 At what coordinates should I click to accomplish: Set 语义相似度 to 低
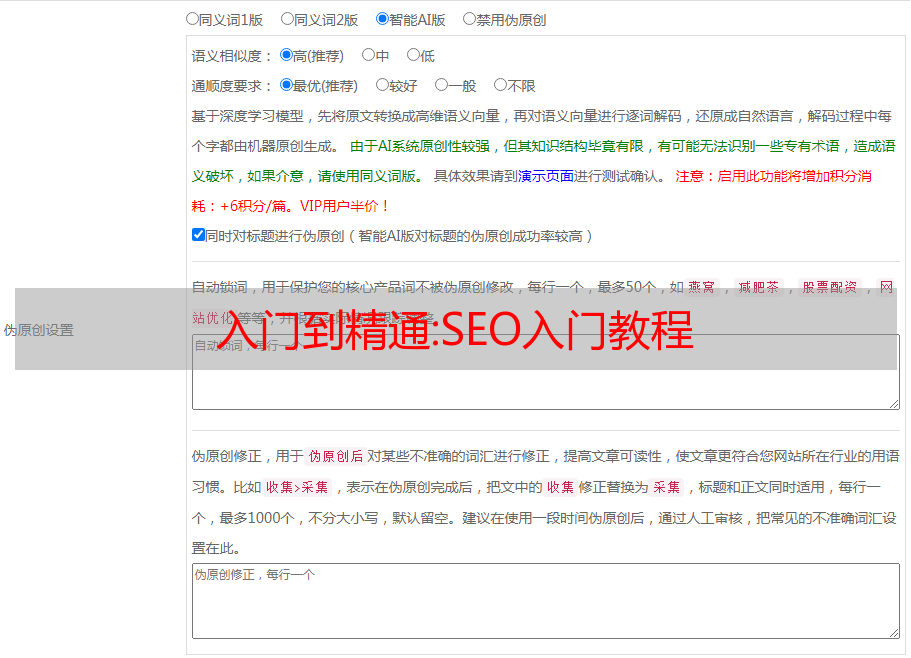413,55
